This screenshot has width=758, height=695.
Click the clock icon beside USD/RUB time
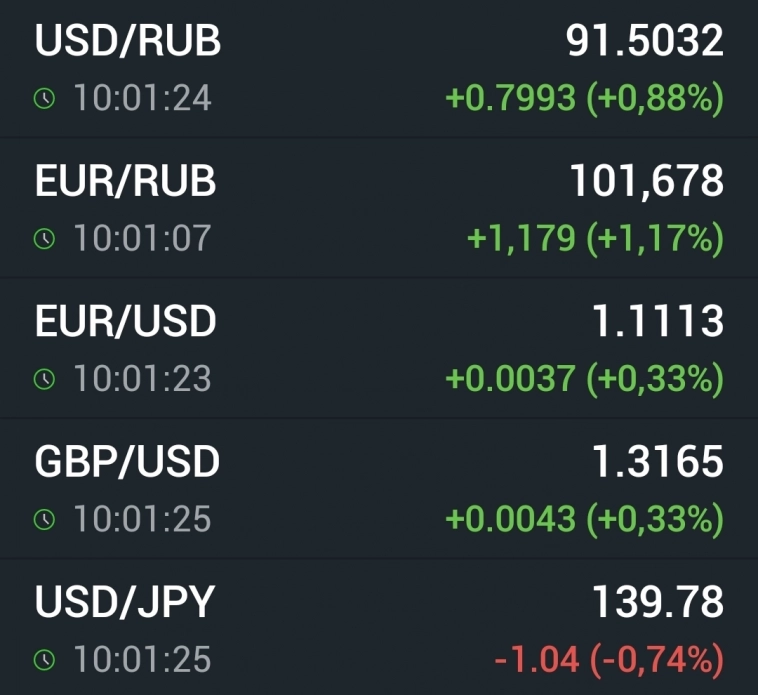click(44, 99)
